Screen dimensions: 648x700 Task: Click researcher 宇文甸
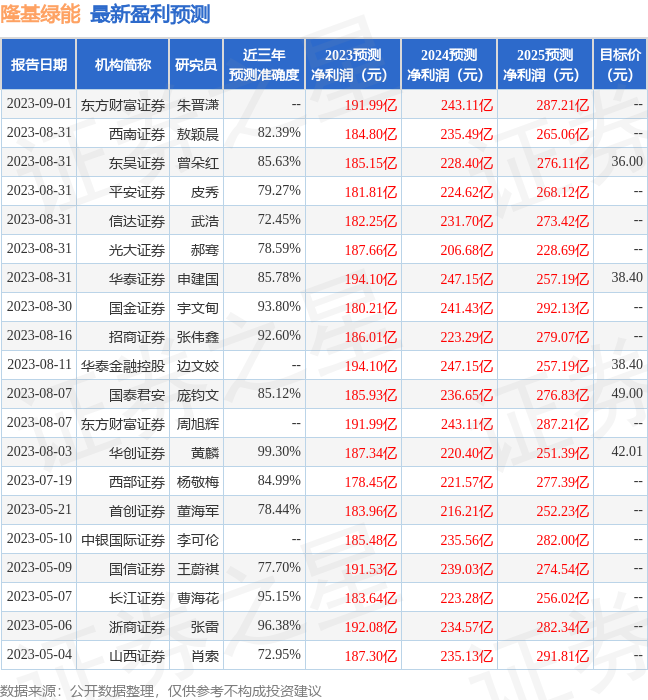tap(198, 308)
